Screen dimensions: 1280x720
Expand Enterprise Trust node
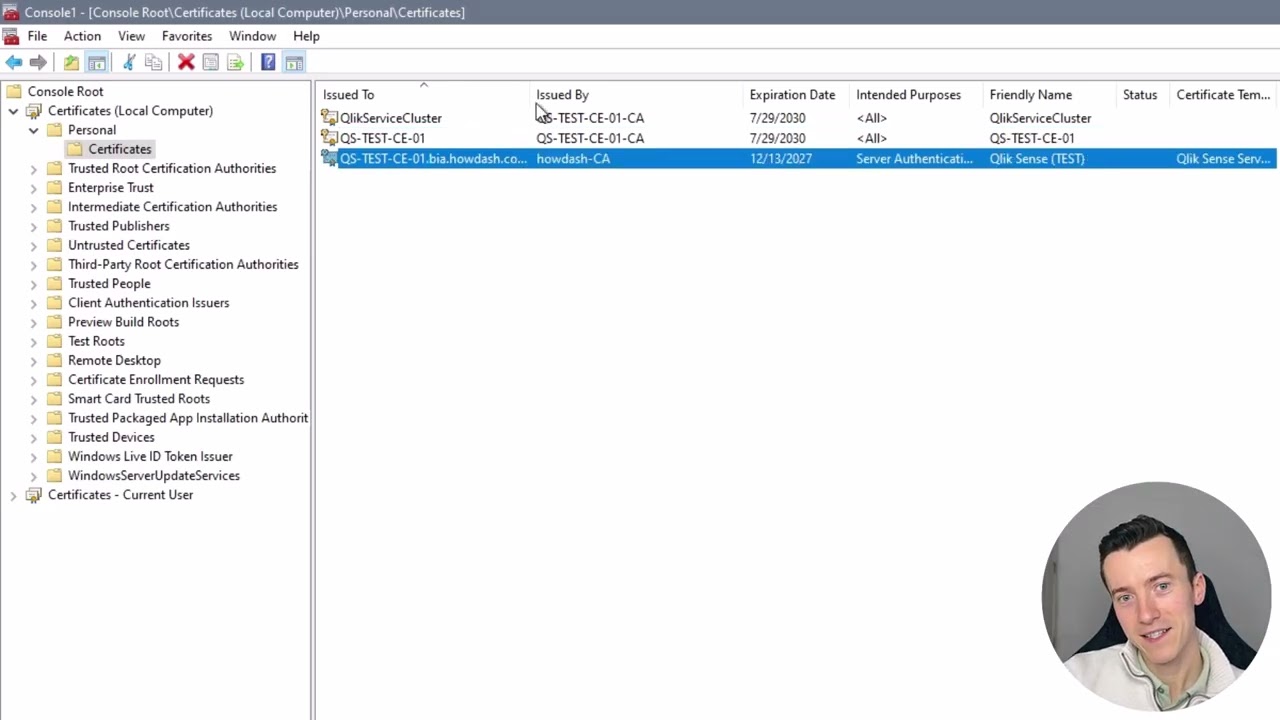point(33,188)
